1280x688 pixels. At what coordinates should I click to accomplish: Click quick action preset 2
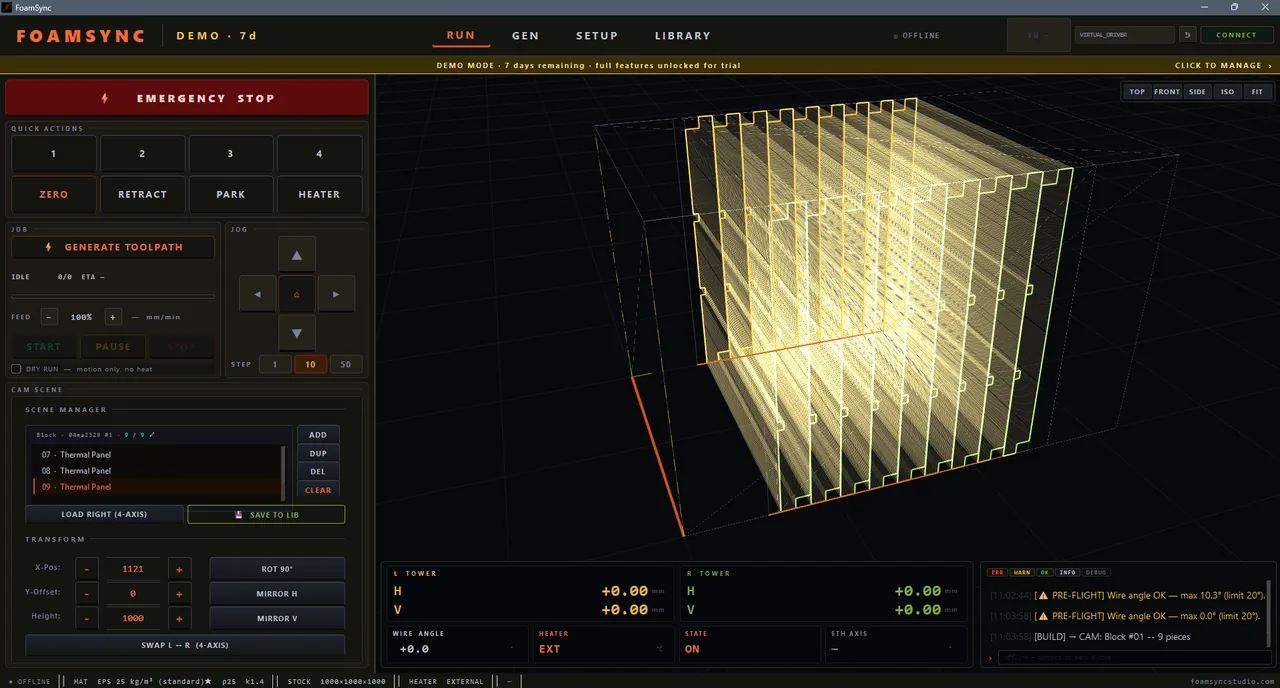142,154
